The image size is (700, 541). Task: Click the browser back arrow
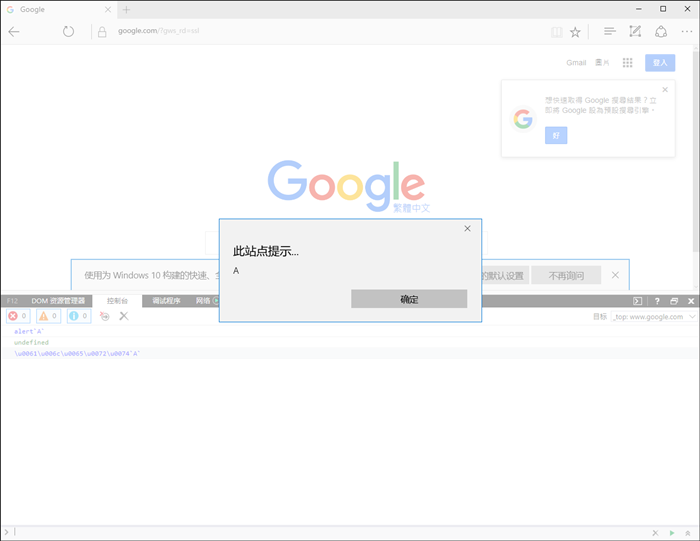tap(14, 31)
